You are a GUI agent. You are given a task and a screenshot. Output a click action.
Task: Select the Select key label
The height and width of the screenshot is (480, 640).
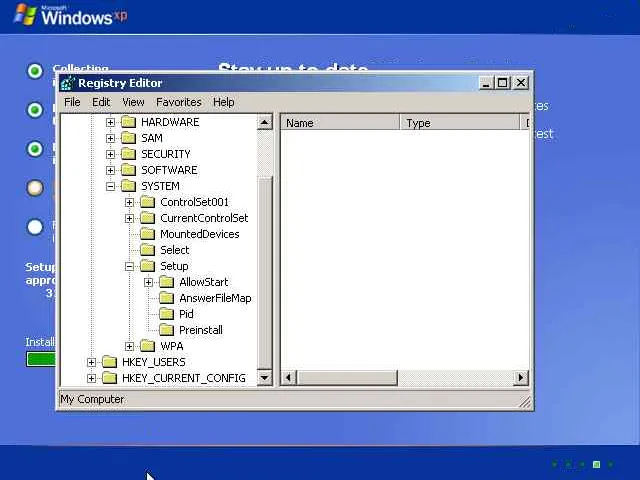[175, 250]
